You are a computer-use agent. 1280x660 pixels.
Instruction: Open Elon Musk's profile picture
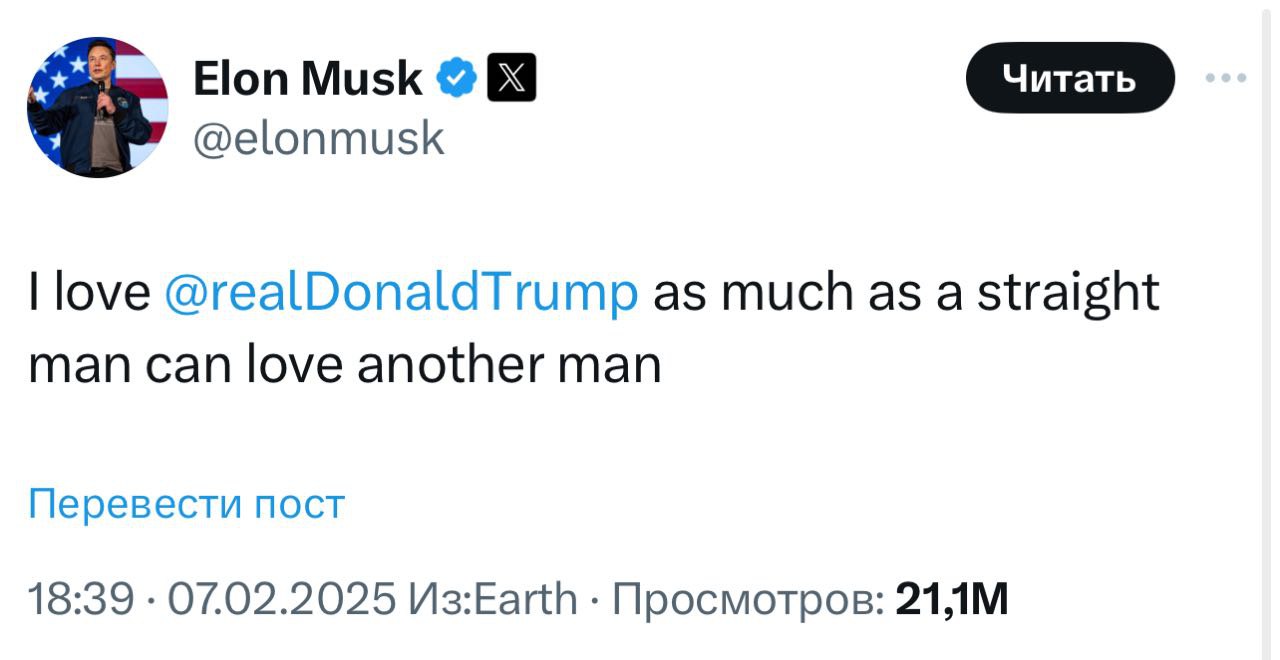[x=98, y=108]
